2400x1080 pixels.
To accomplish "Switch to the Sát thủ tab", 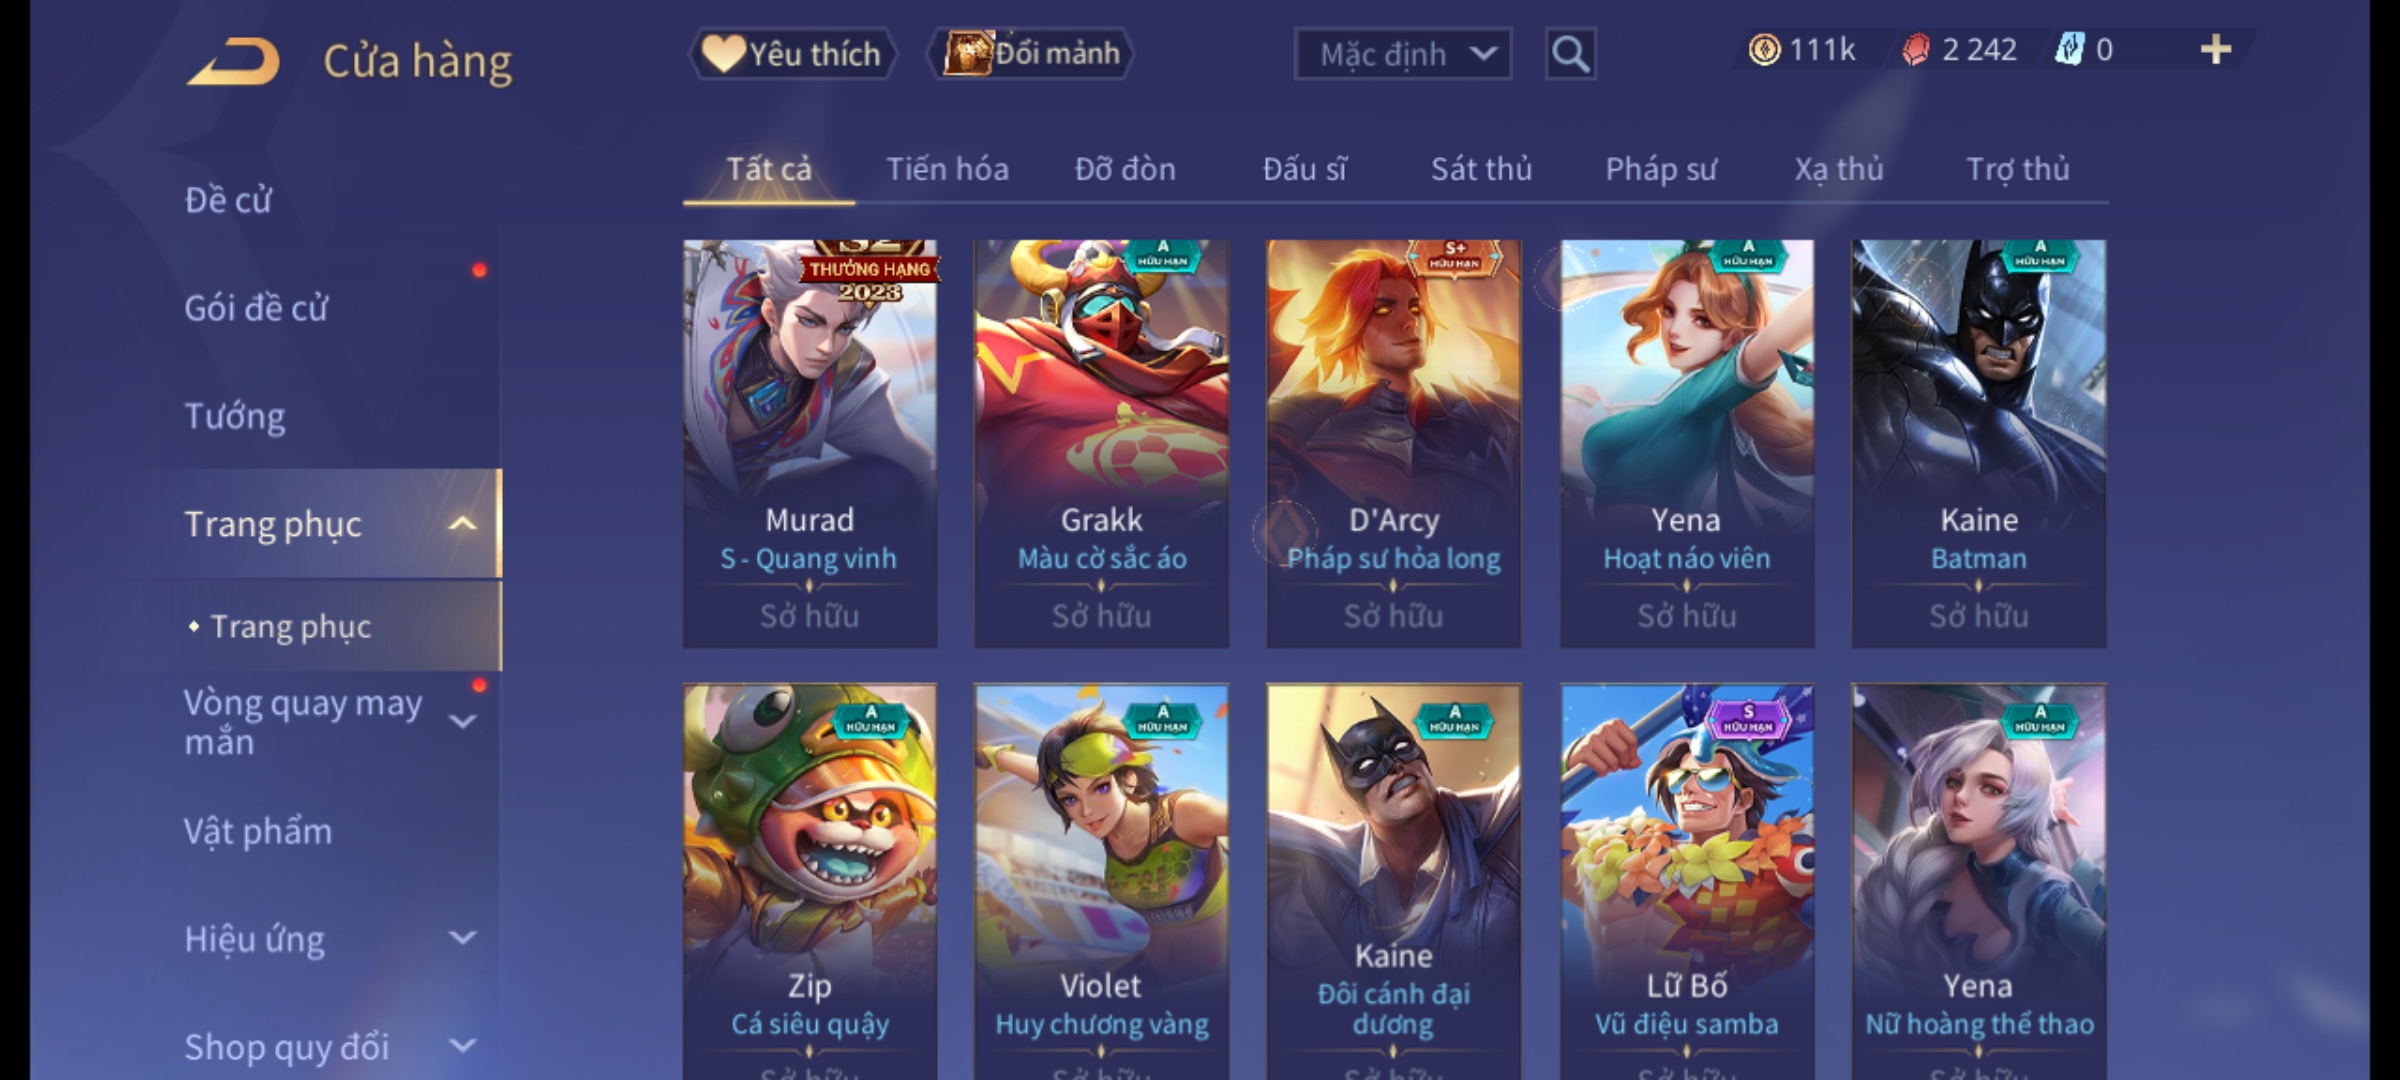I will pyautogui.click(x=1481, y=169).
